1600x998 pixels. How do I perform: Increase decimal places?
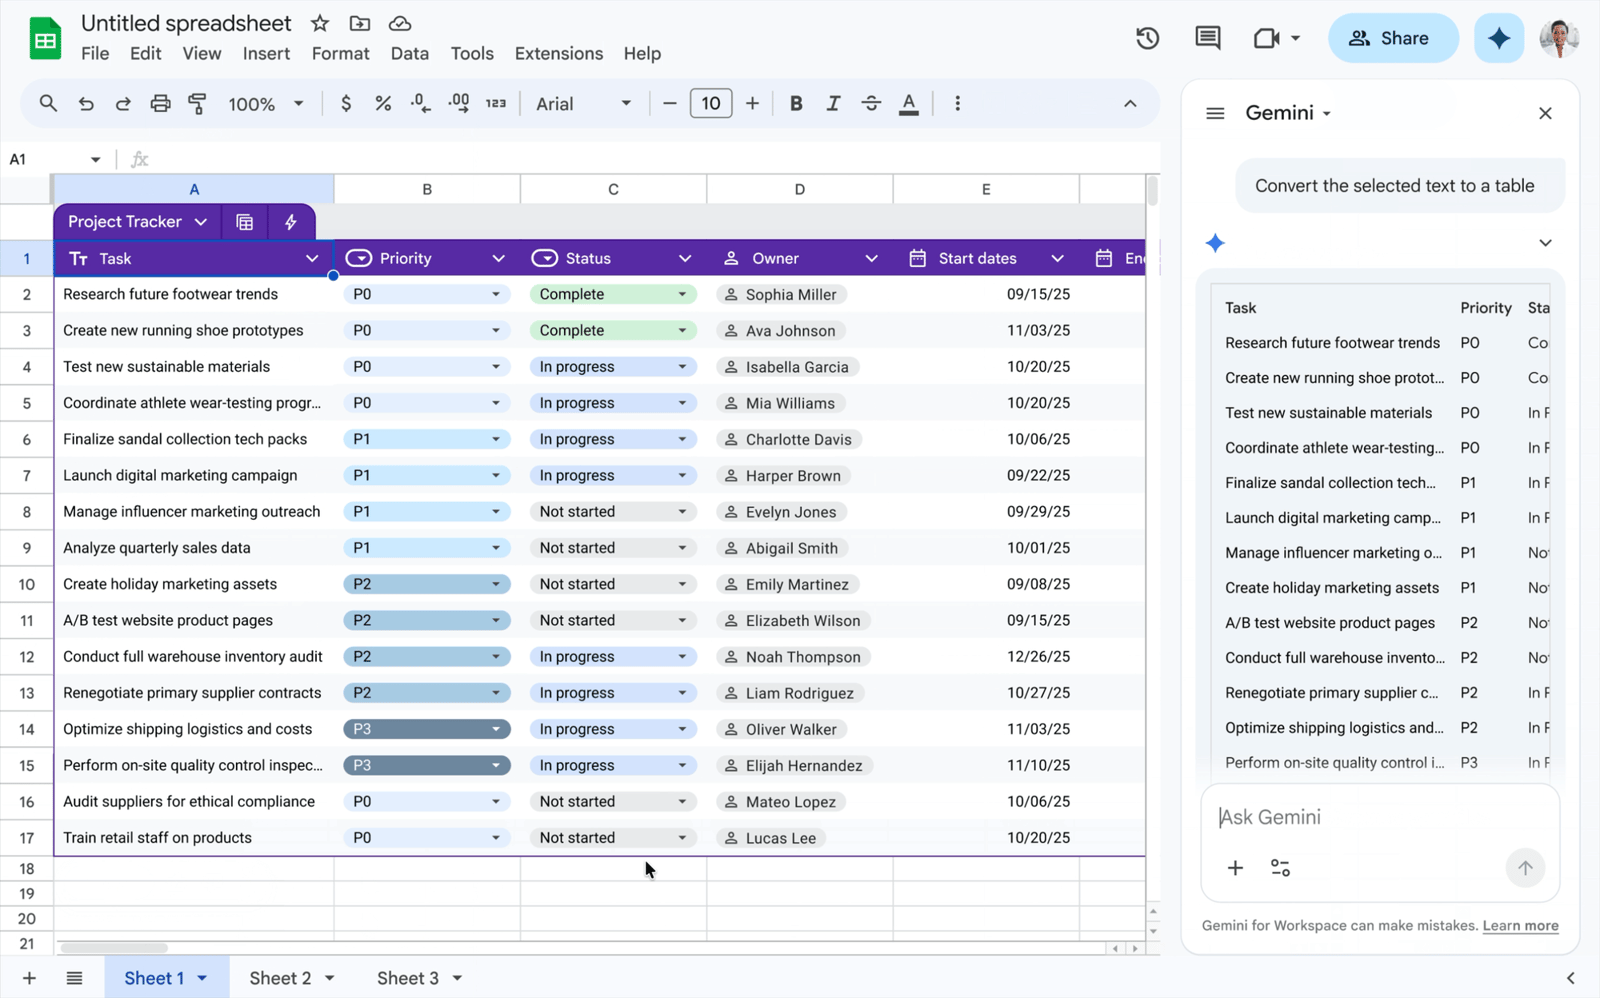tap(459, 103)
